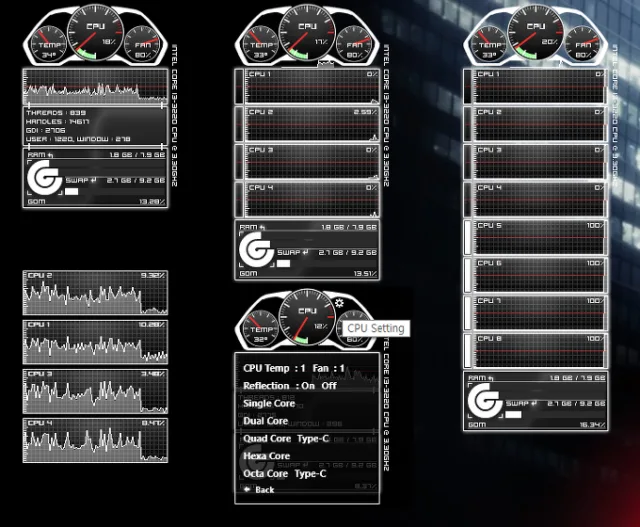The image size is (640, 527).
Task: Click the CPU gauge reading 18%
Action: click(x=95, y=33)
